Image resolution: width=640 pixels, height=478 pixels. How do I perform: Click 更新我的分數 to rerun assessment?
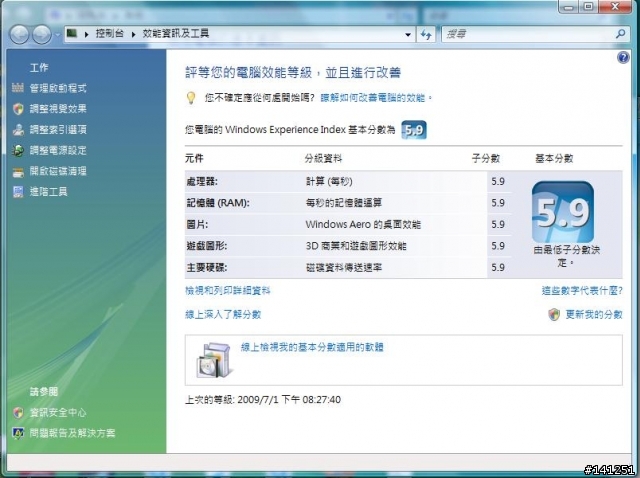click(594, 314)
